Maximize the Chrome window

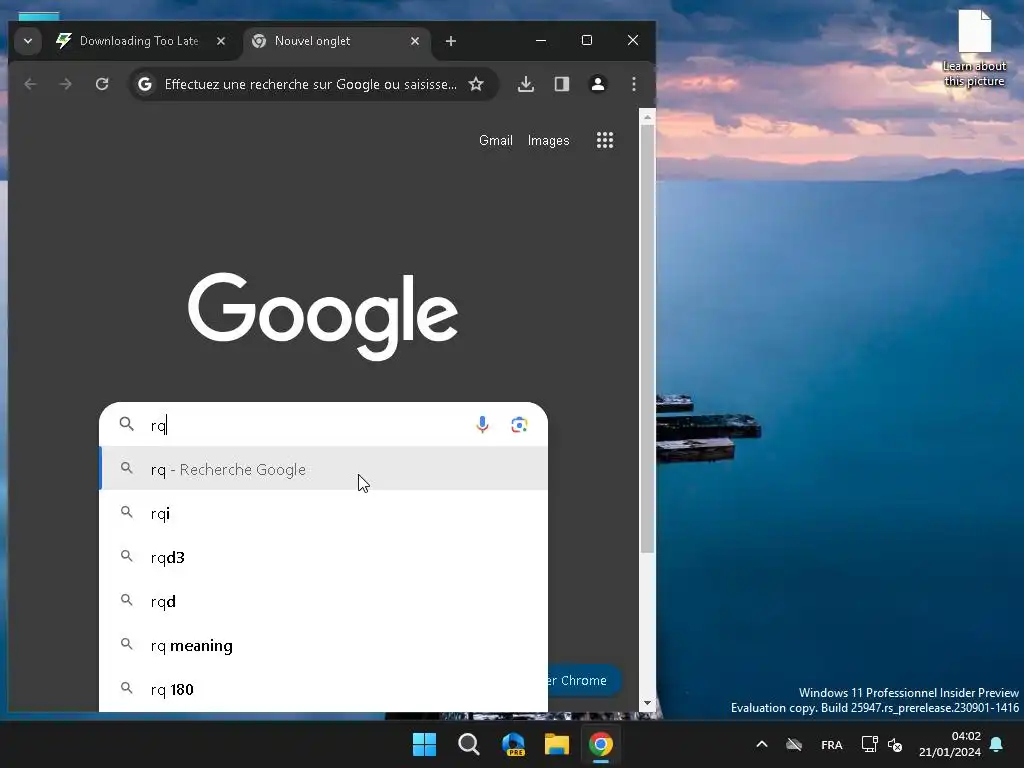point(586,40)
